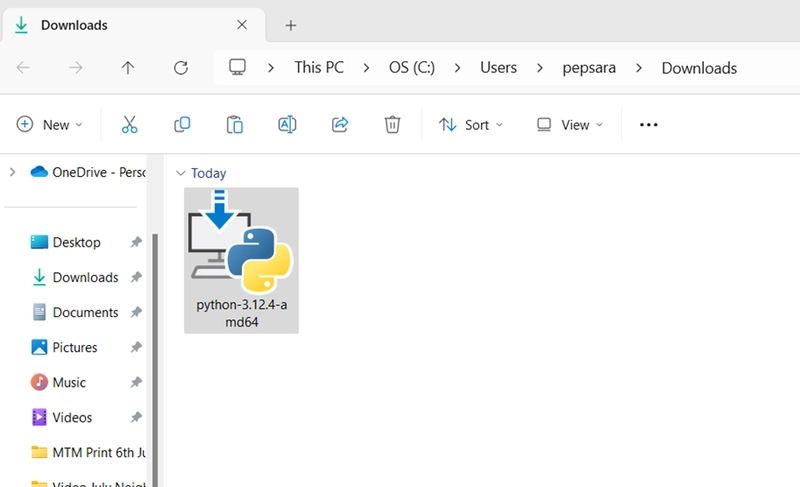Expand the OneDrive tree node
800x487 pixels.
click(13, 172)
